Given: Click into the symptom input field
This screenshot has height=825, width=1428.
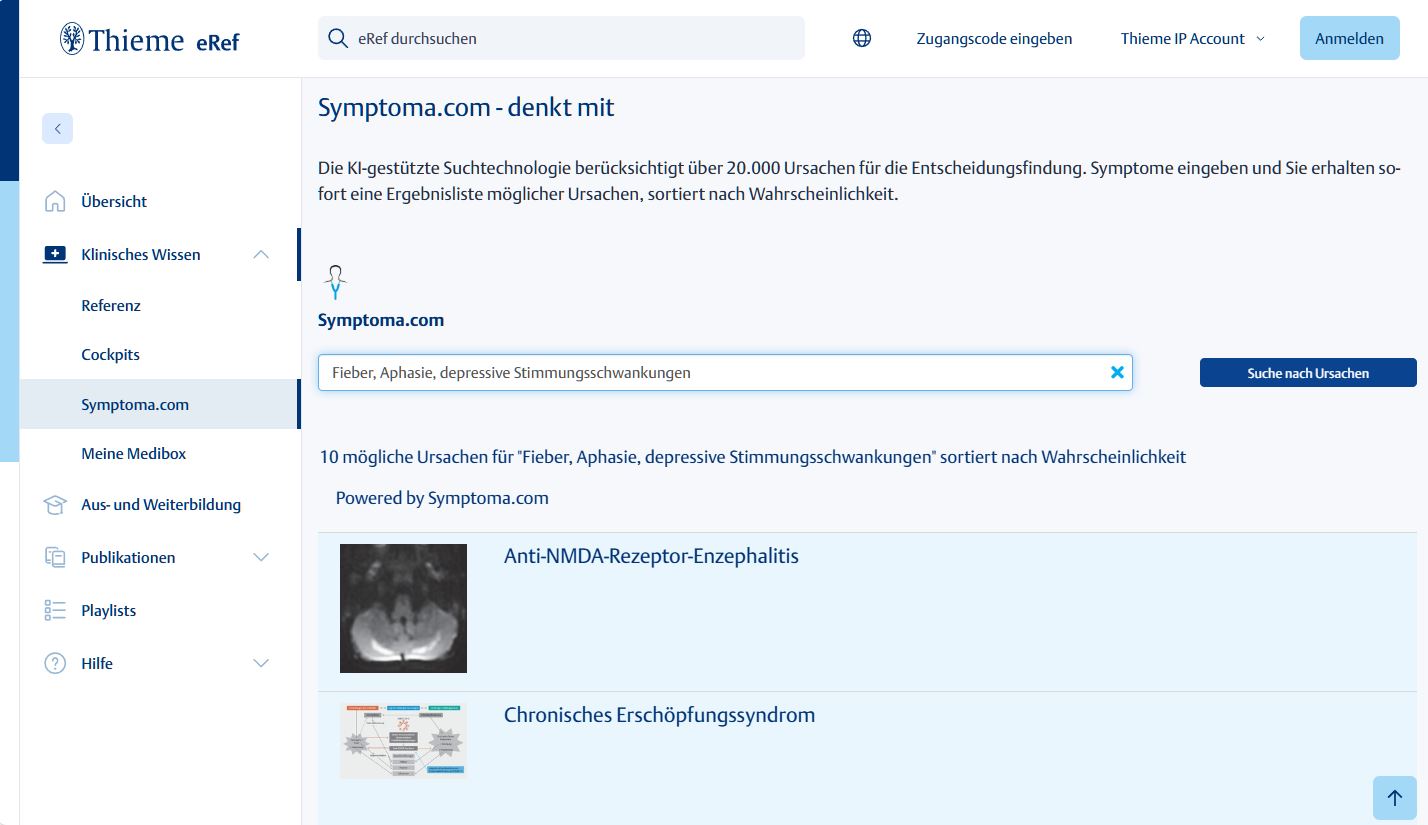Looking at the screenshot, I should [x=725, y=372].
